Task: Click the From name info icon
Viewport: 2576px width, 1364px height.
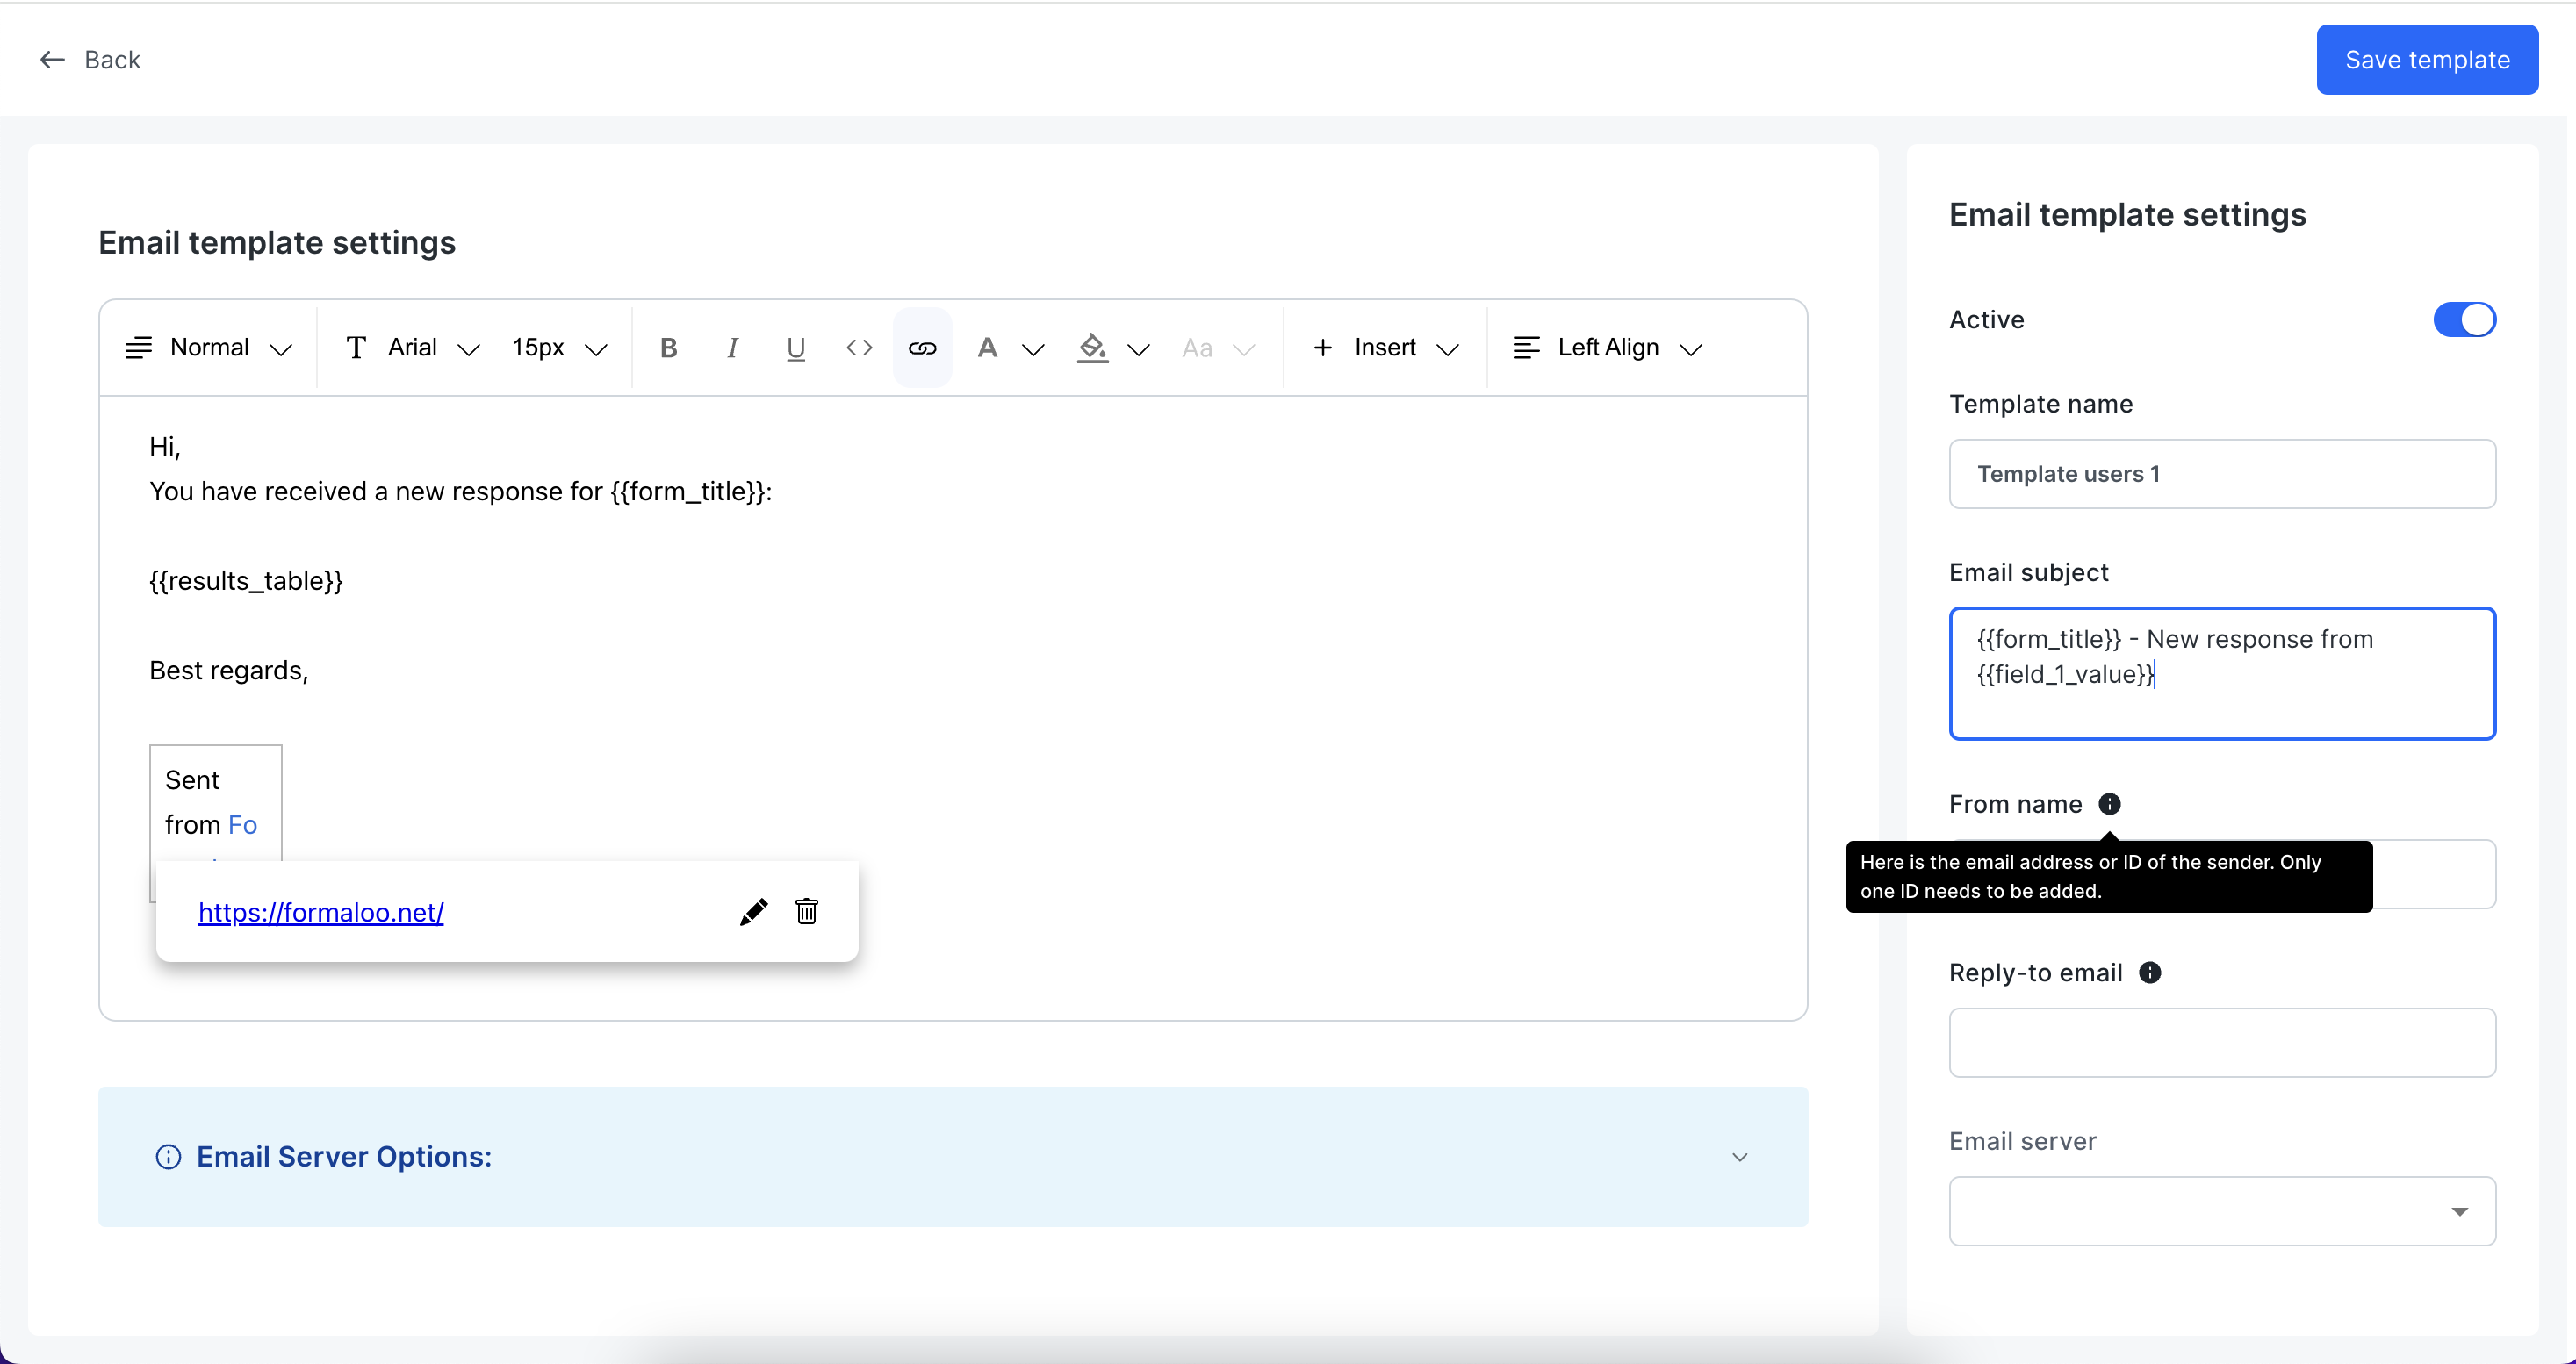Action: (2109, 804)
